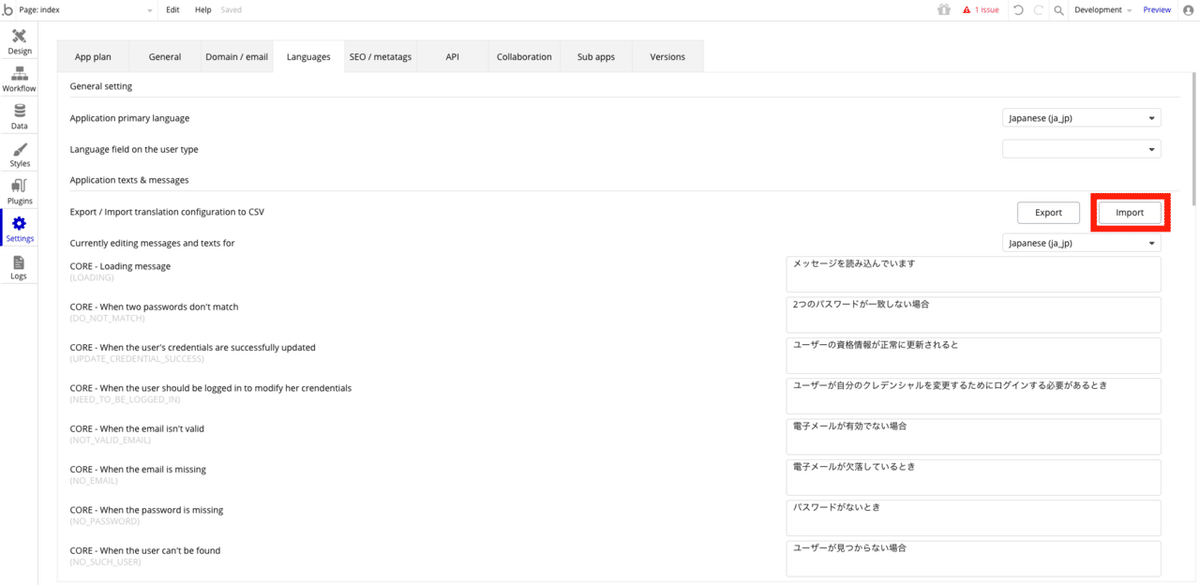Viewport: 1200px width, 585px height.
Task: Open the Logs section in sidebar
Action: coord(19,267)
